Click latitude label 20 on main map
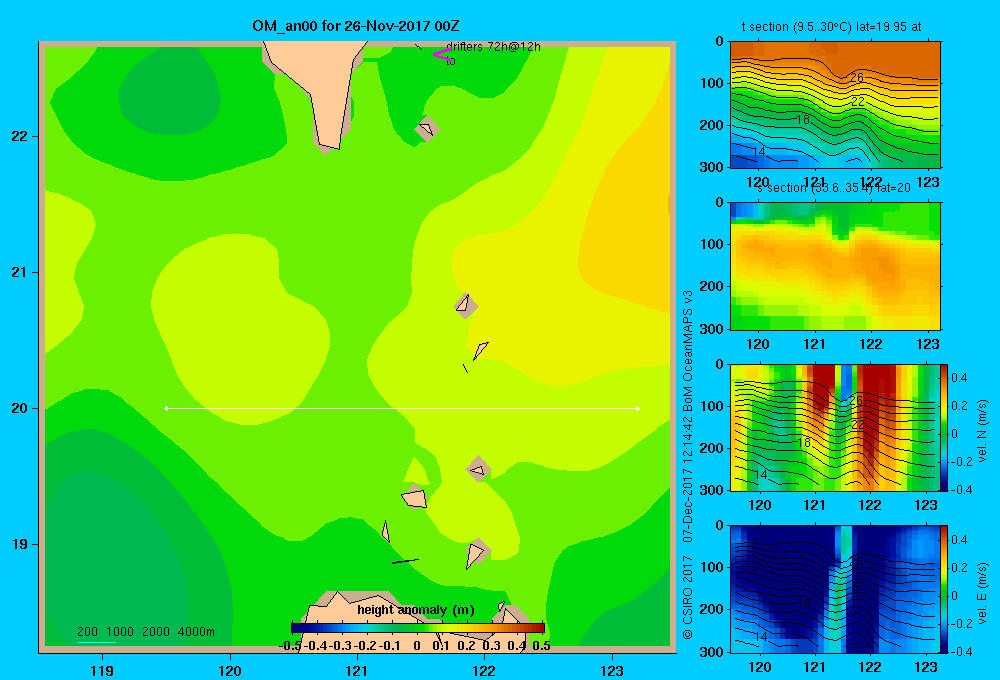 [20, 408]
